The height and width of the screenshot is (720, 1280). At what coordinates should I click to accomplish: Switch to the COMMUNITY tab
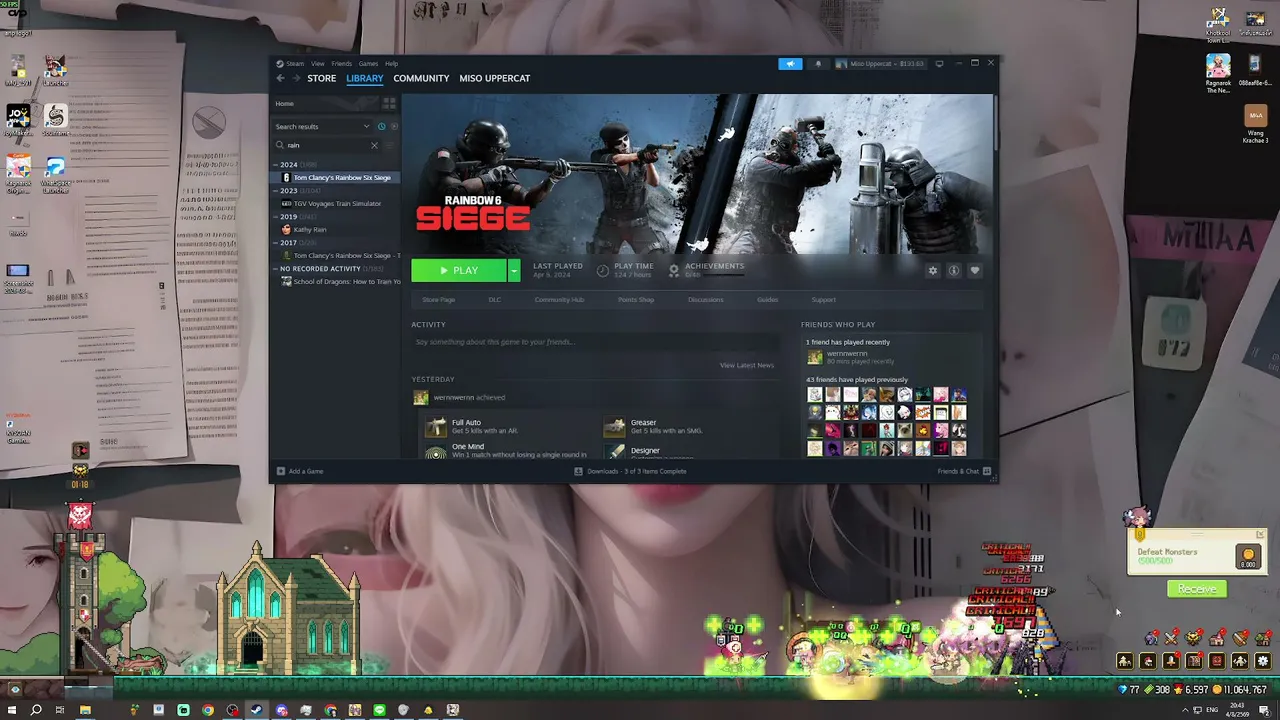(421, 78)
